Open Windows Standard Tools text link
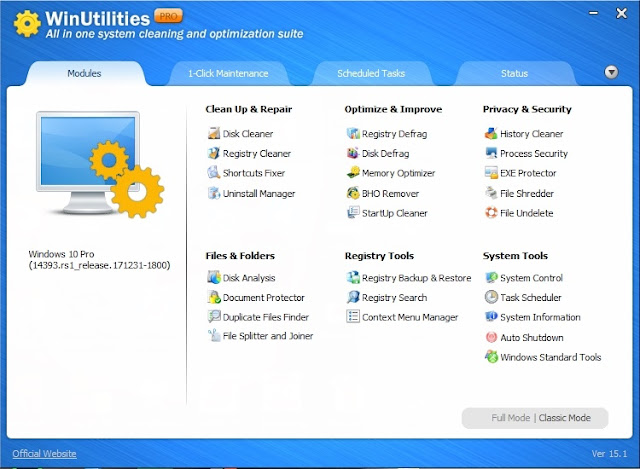The height and width of the screenshot is (469, 640). pos(551,357)
